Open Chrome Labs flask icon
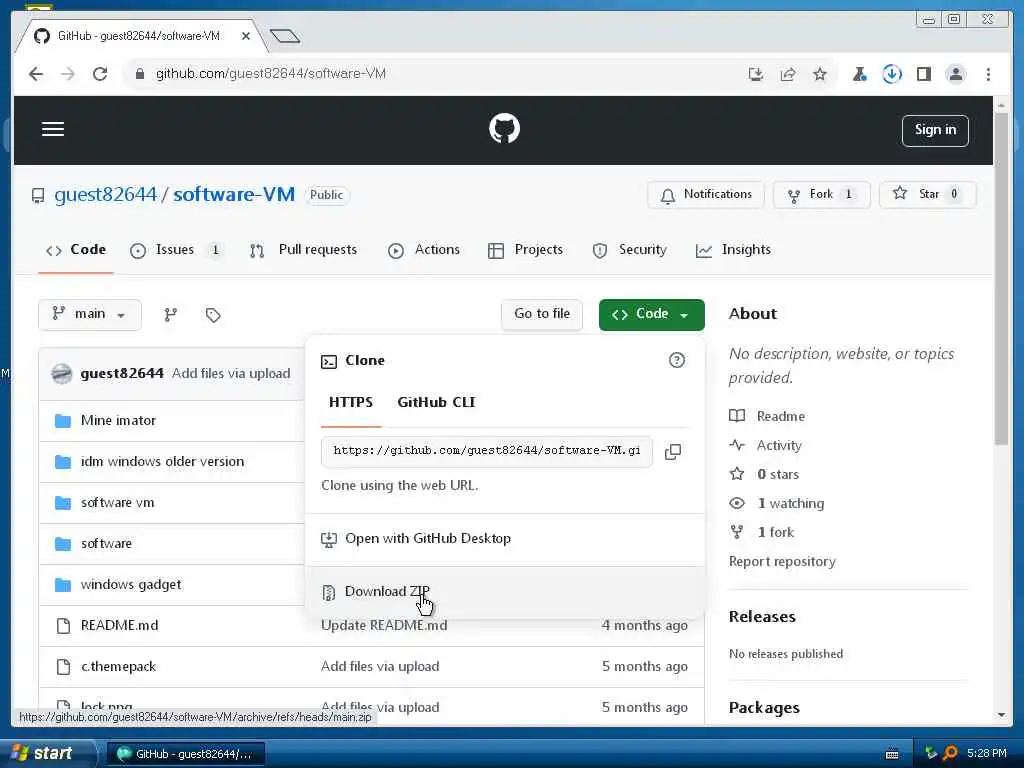The height and width of the screenshot is (768, 1024). pos(859,74)
